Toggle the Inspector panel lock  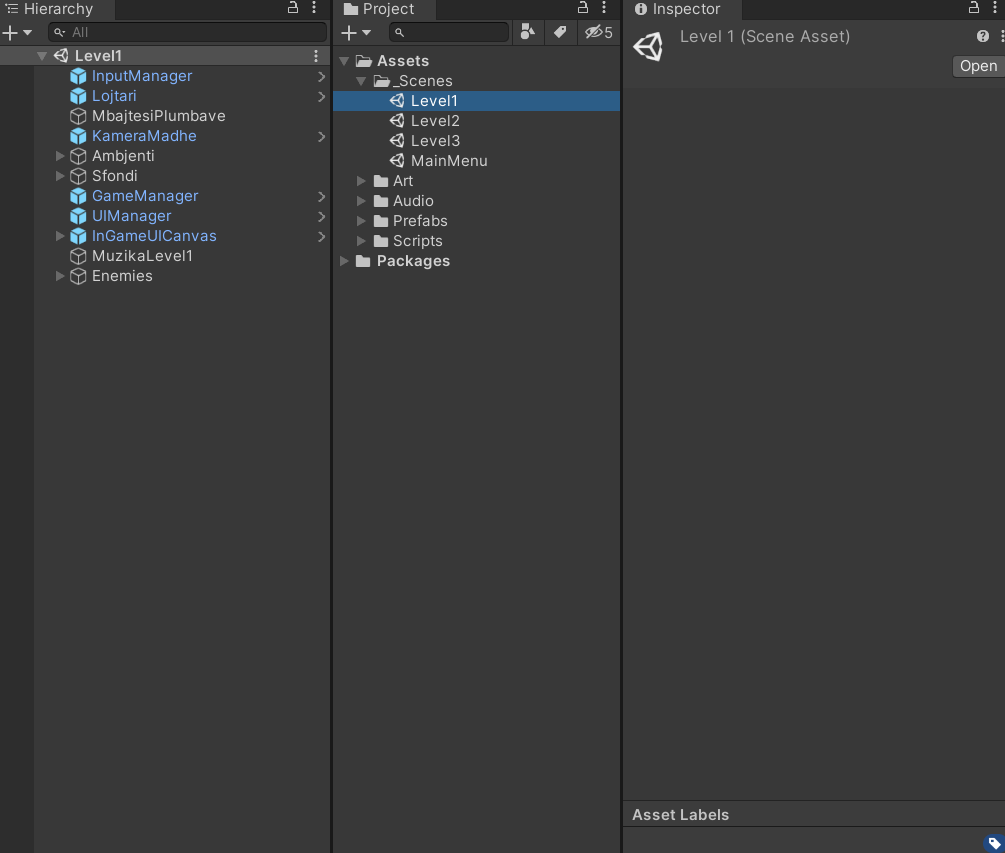(974, 8)
